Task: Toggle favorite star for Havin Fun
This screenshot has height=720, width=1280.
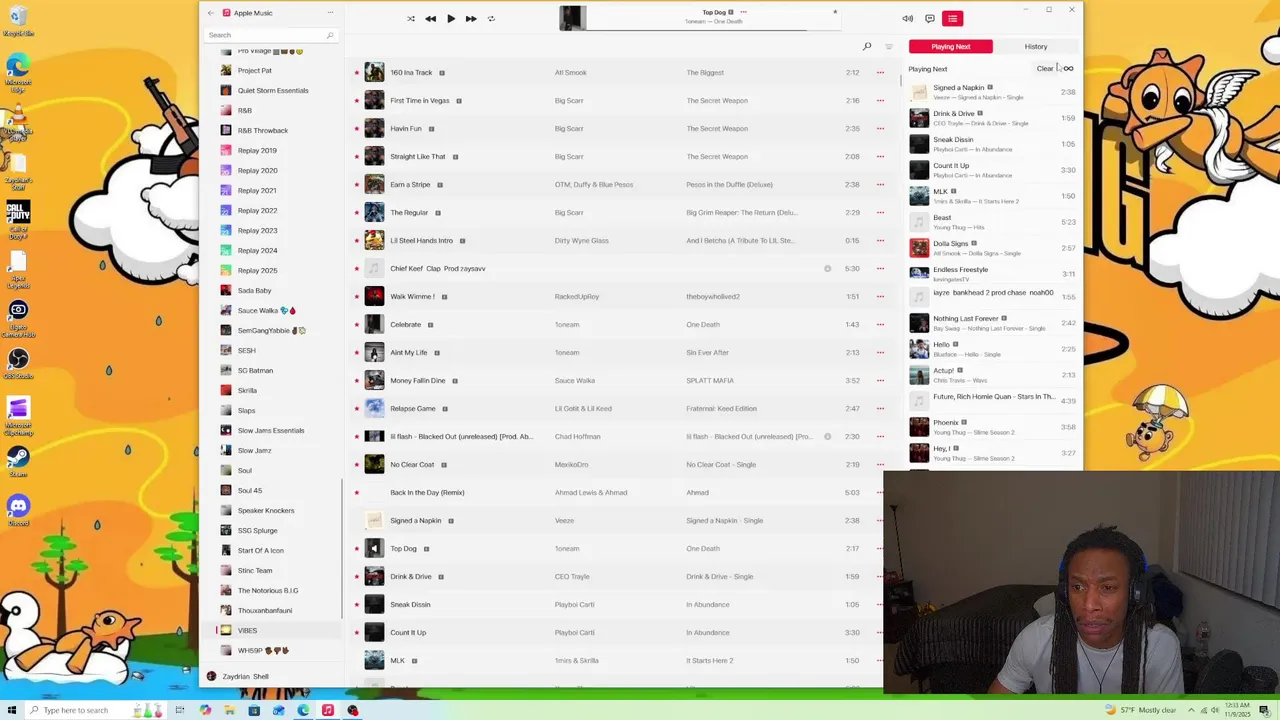Action: click(x=356, y=128)
